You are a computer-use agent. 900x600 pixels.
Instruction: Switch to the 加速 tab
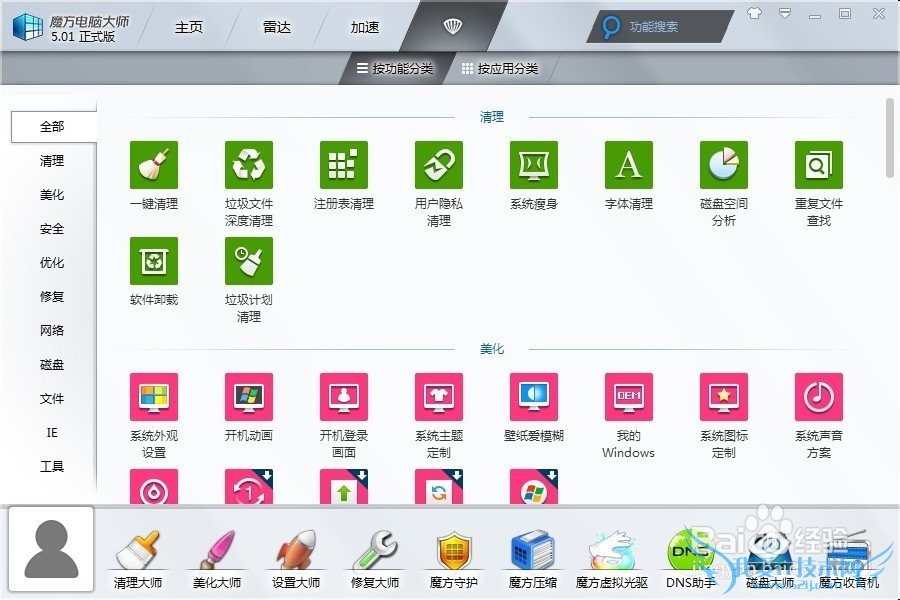[x=365, y=27]
